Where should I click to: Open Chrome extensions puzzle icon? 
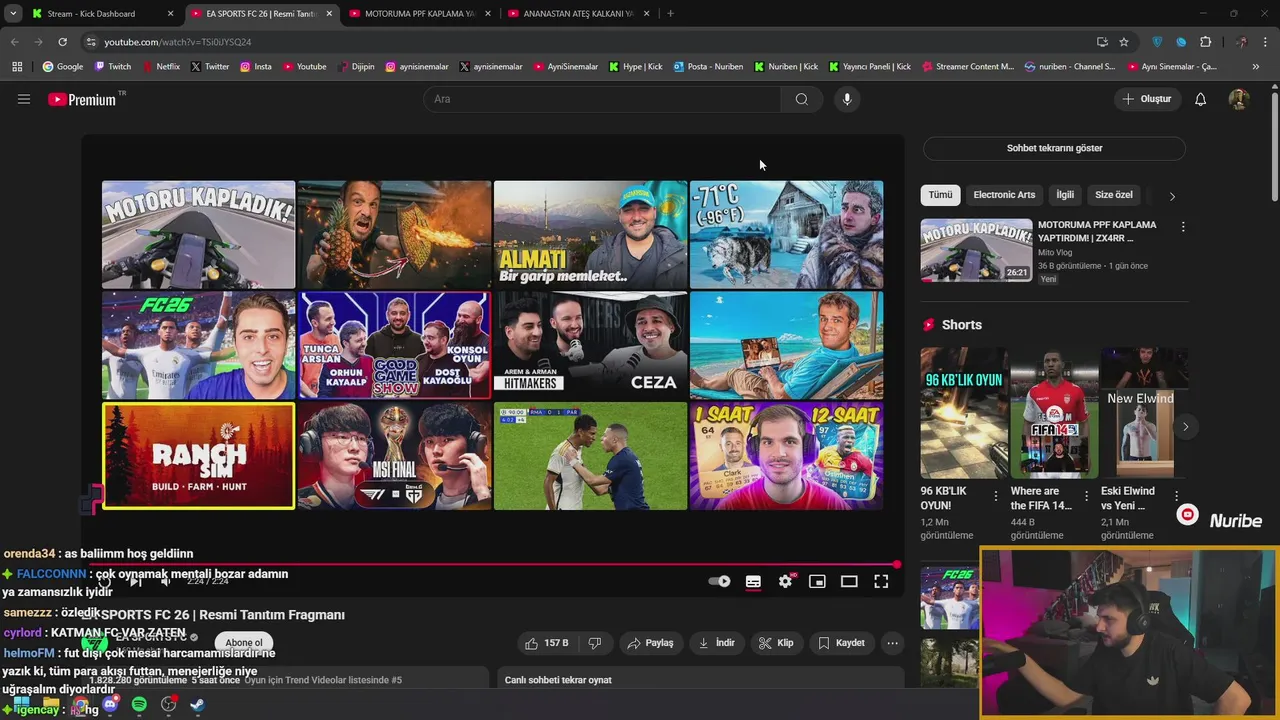tap(1205, 42)
